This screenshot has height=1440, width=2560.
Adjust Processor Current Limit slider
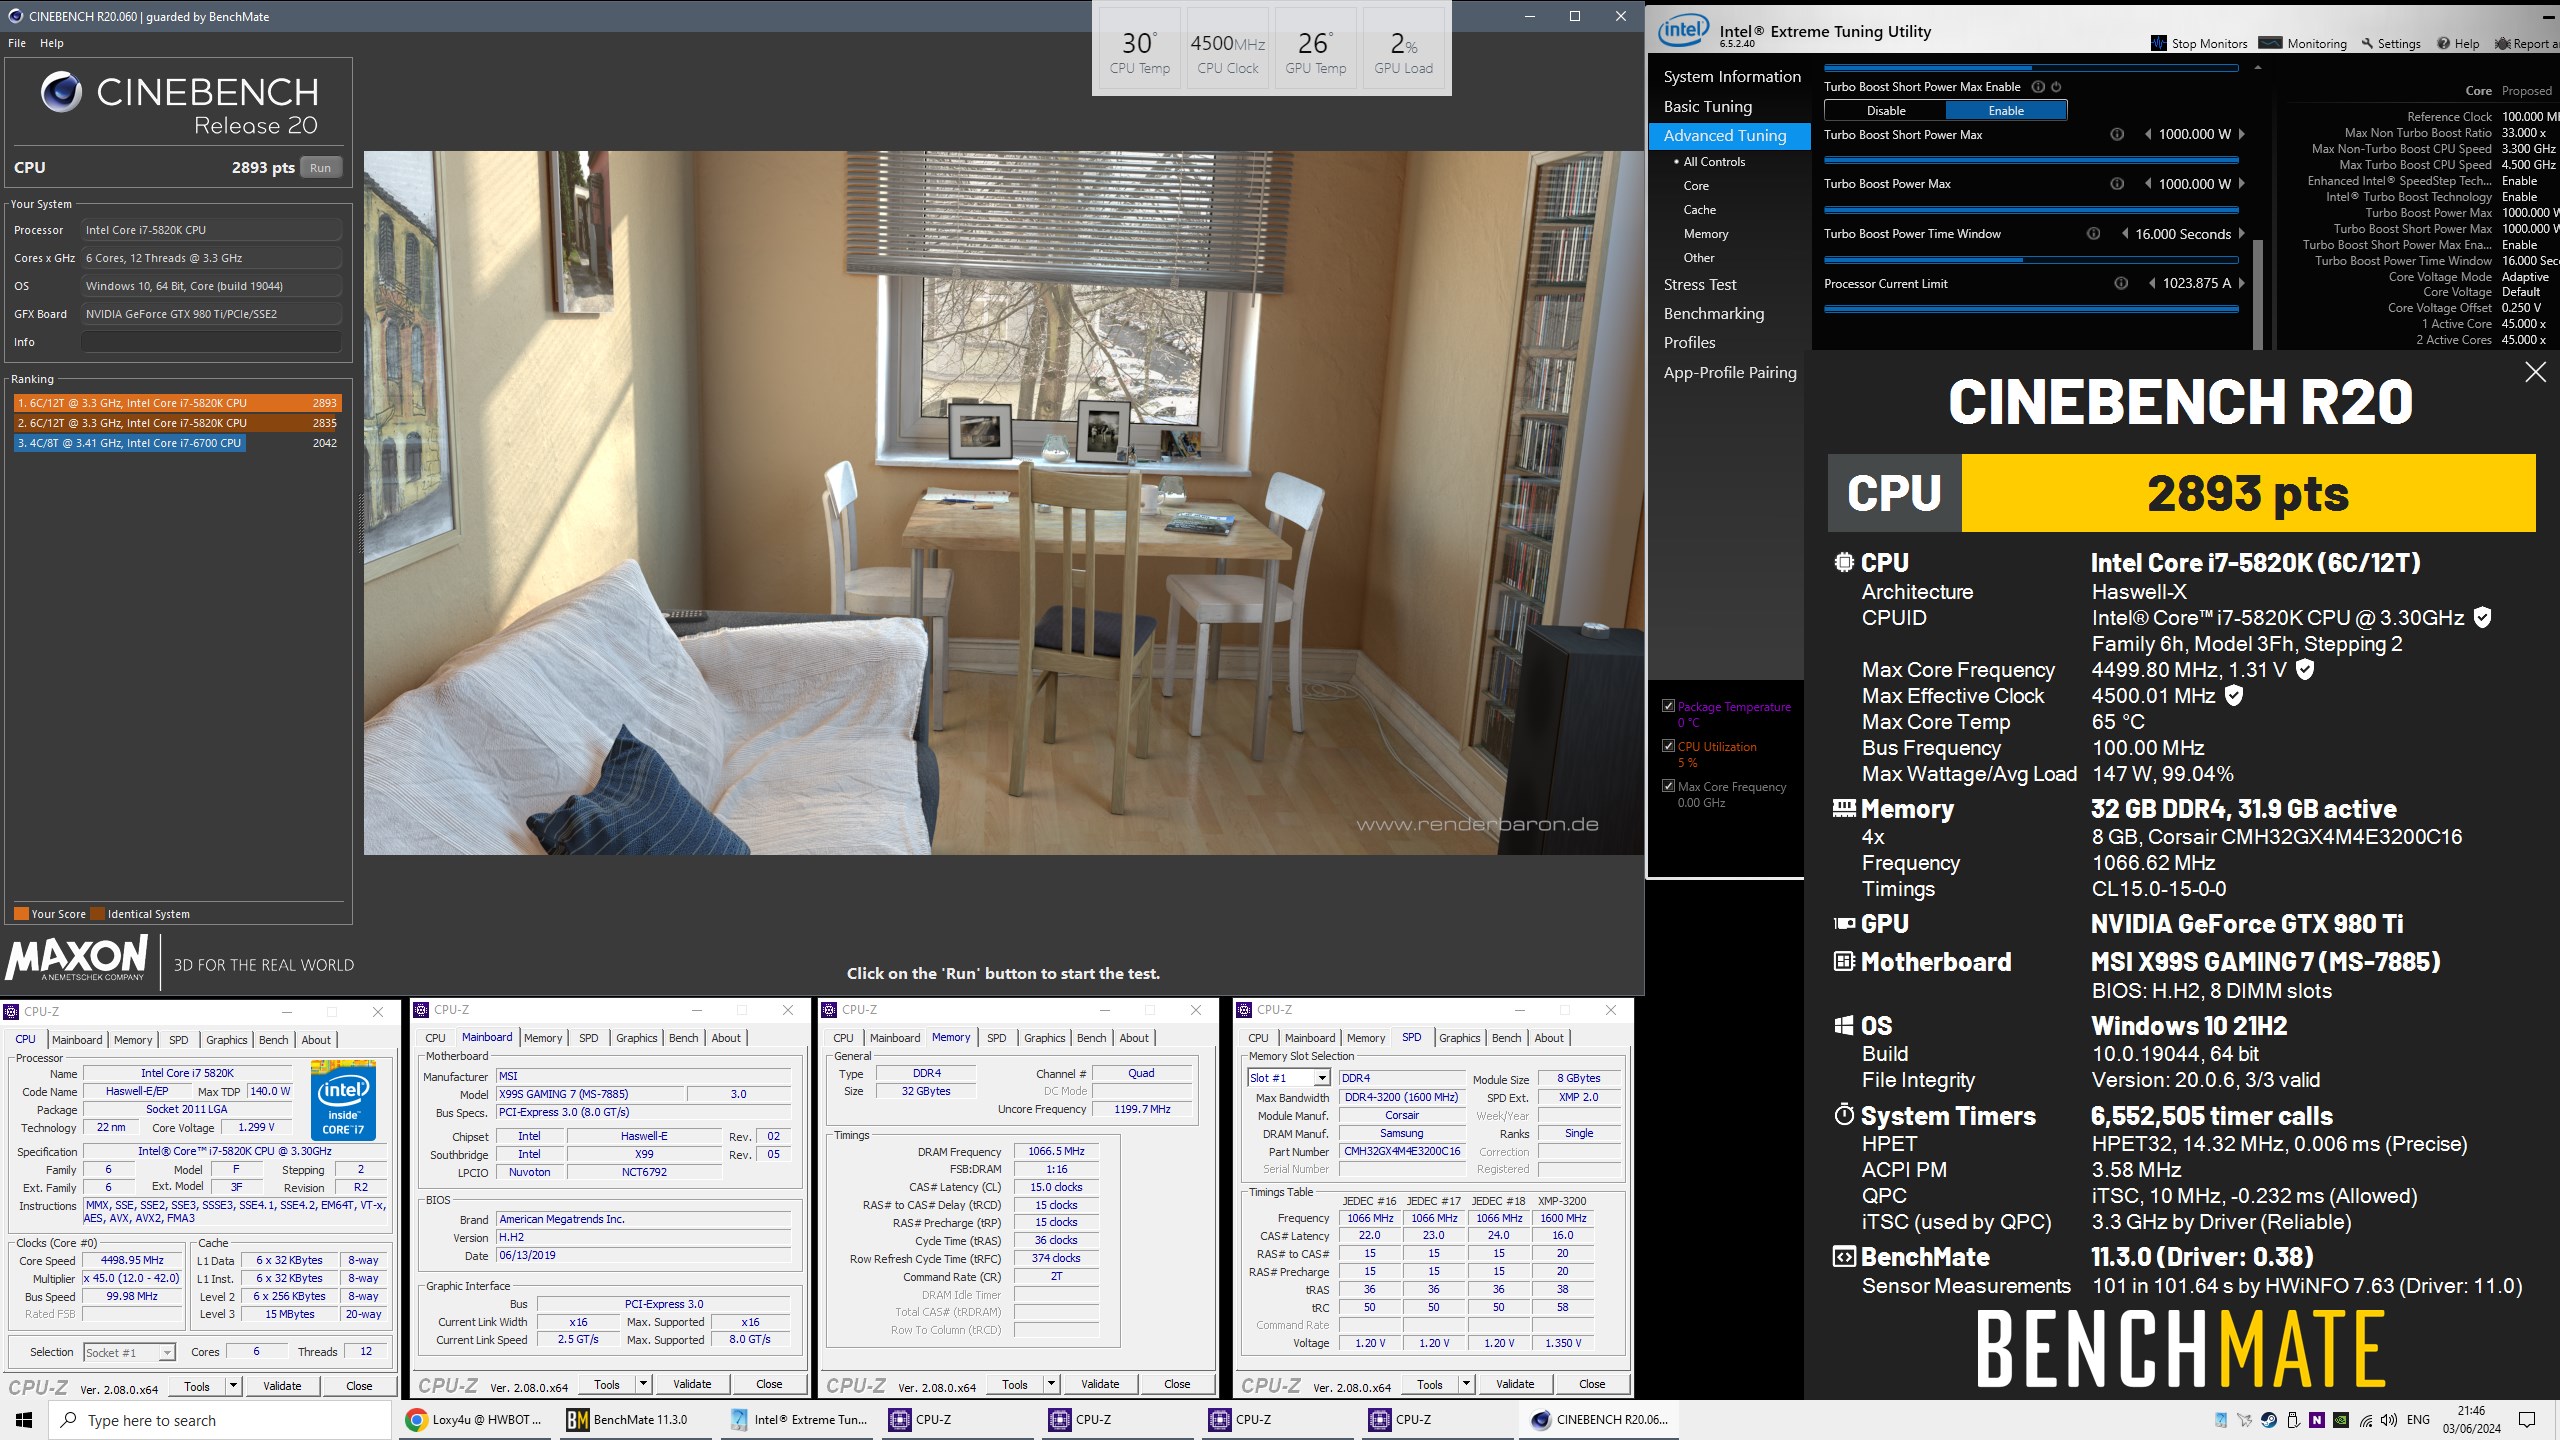click(x=2031, y=309)
